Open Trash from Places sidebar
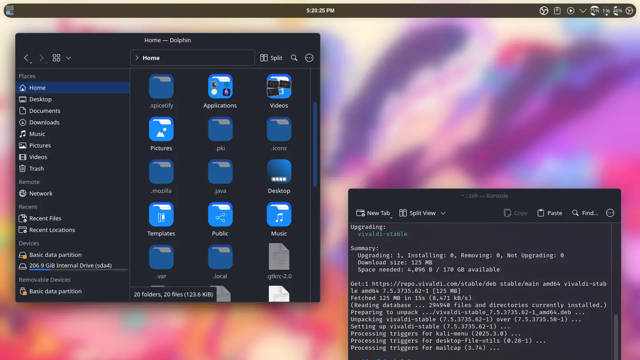The height and width of the screenshot is (360, 640). pos(73,168)
